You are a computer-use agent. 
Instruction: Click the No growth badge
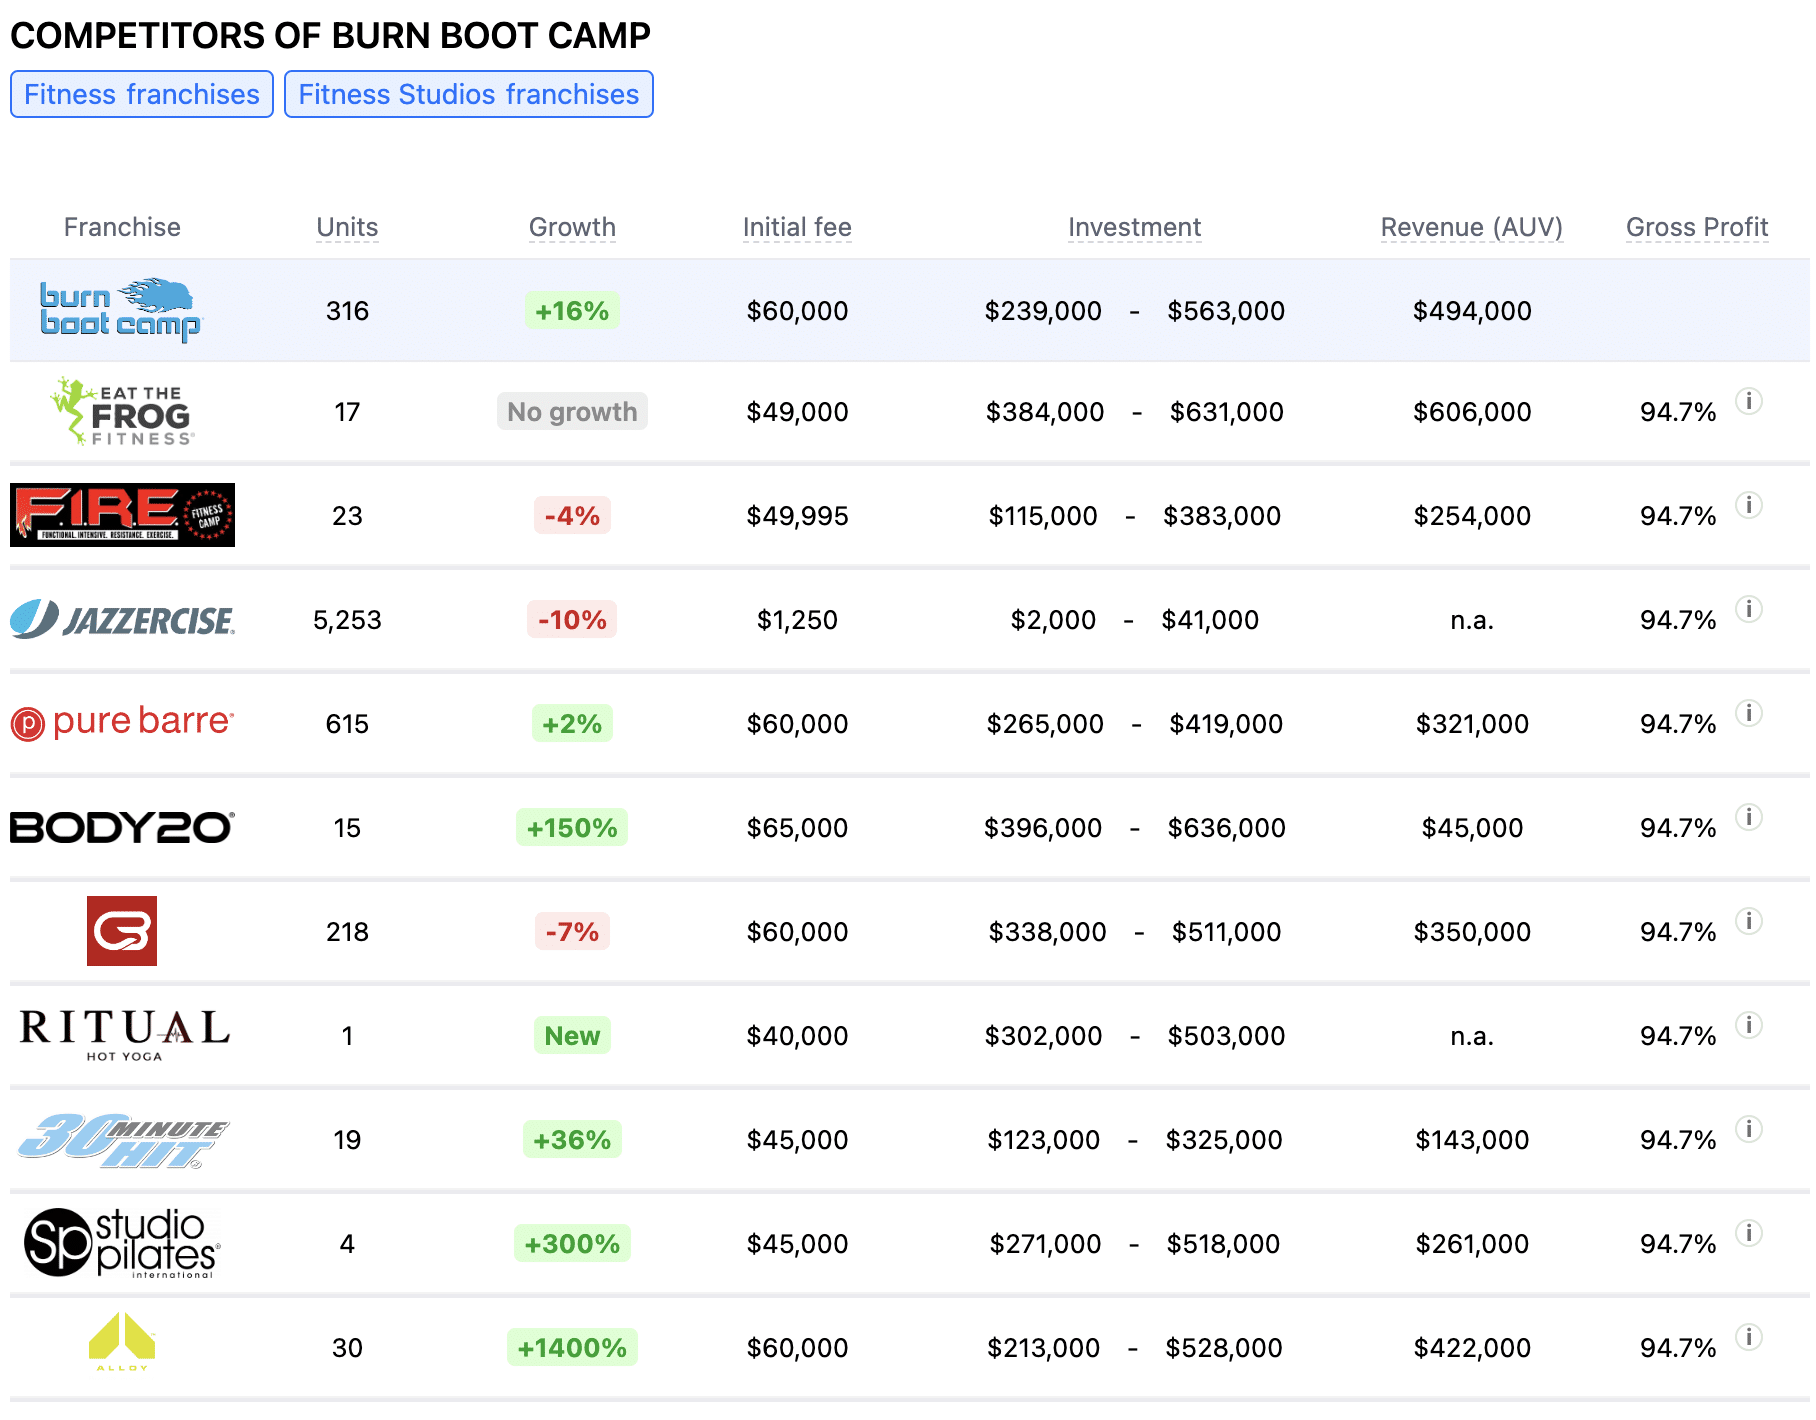572,412
